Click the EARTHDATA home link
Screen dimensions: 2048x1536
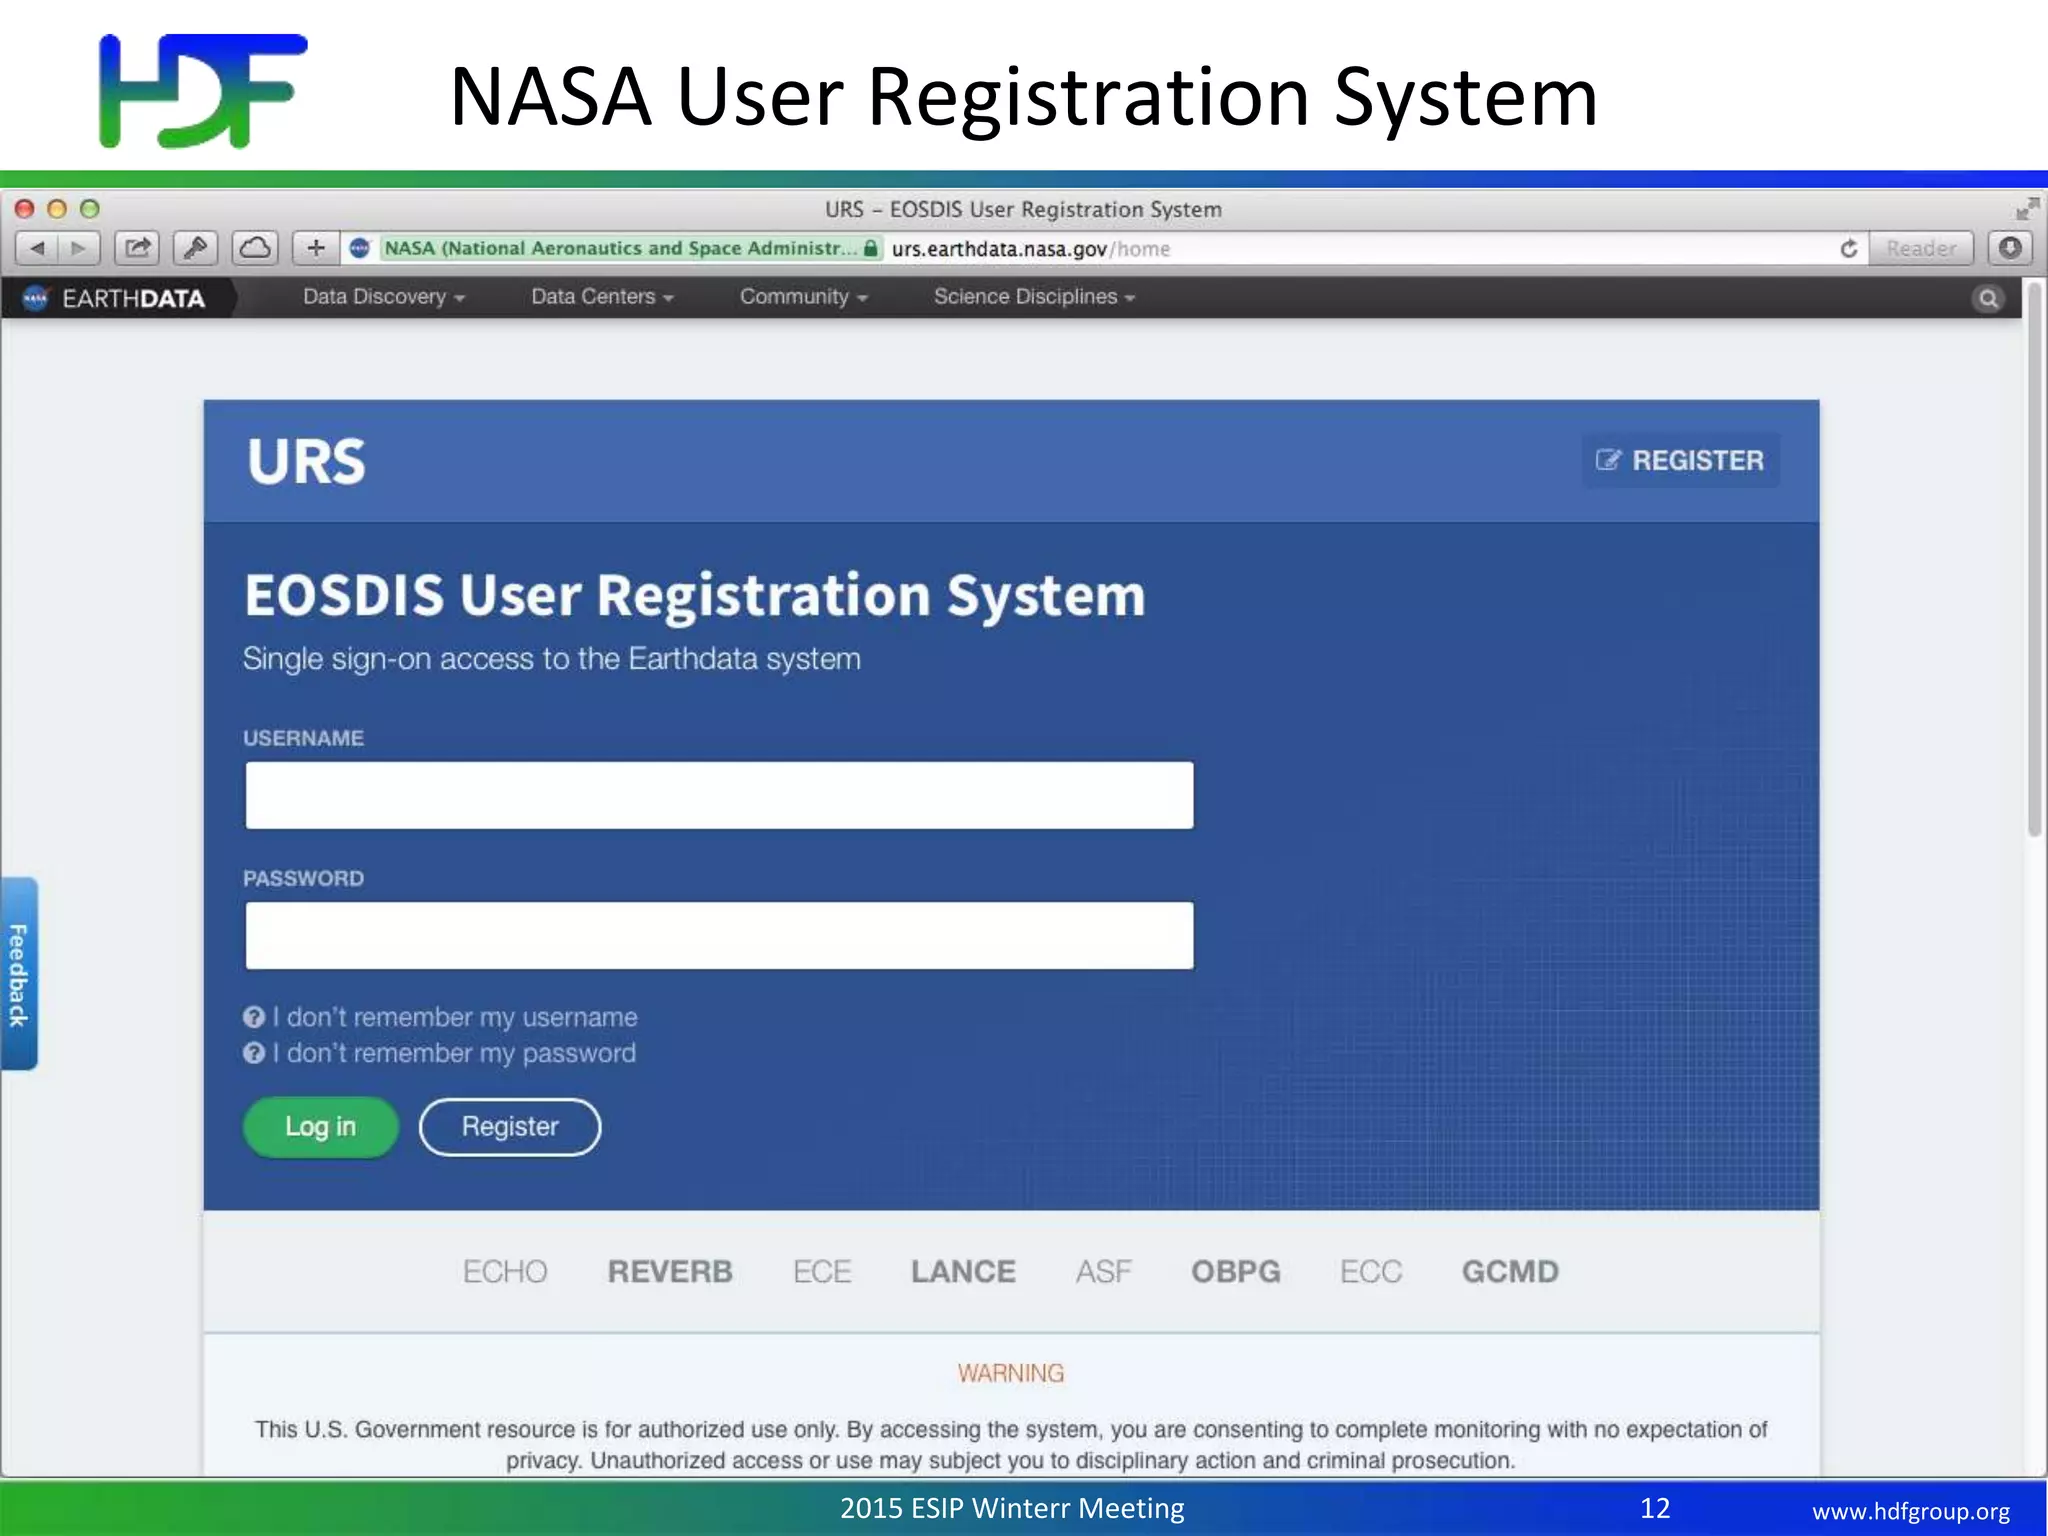[x=133, y=298]
